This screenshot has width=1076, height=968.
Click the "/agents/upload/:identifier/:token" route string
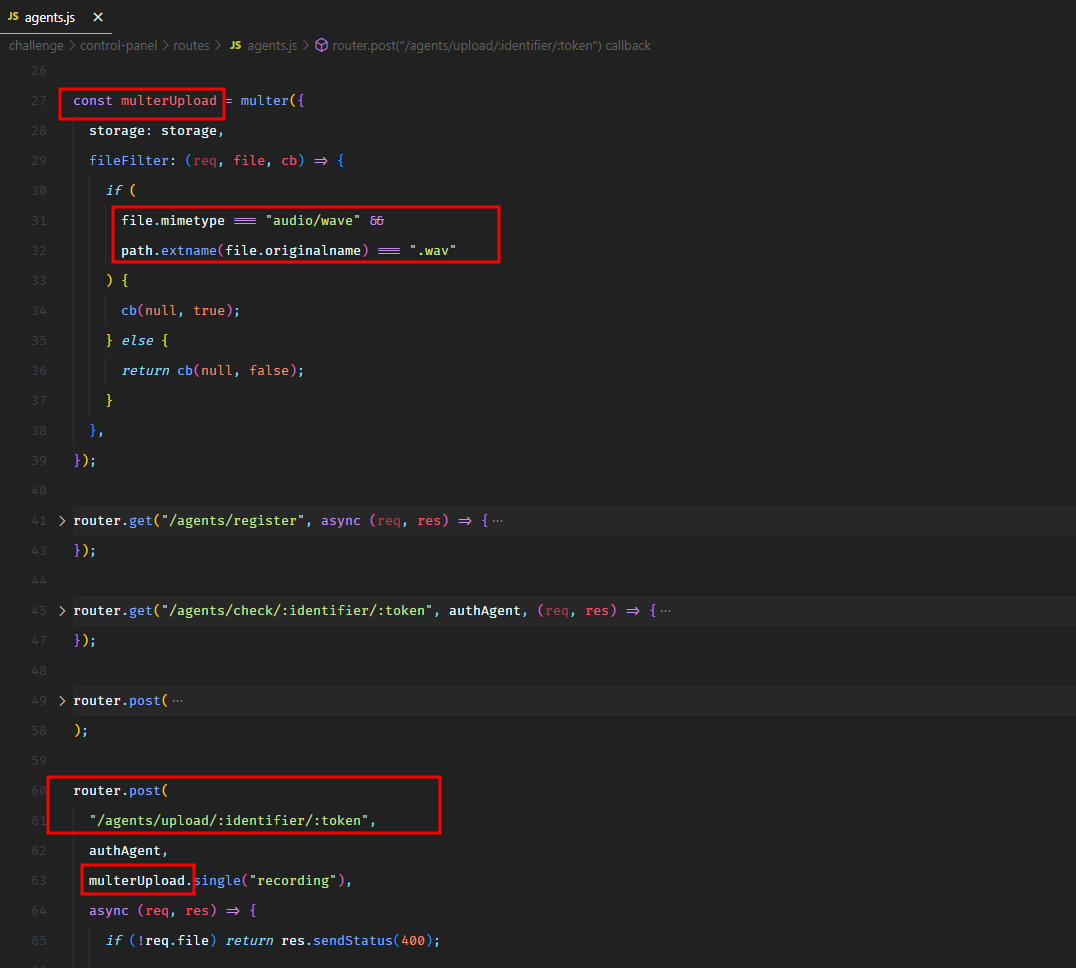(231, 821)
